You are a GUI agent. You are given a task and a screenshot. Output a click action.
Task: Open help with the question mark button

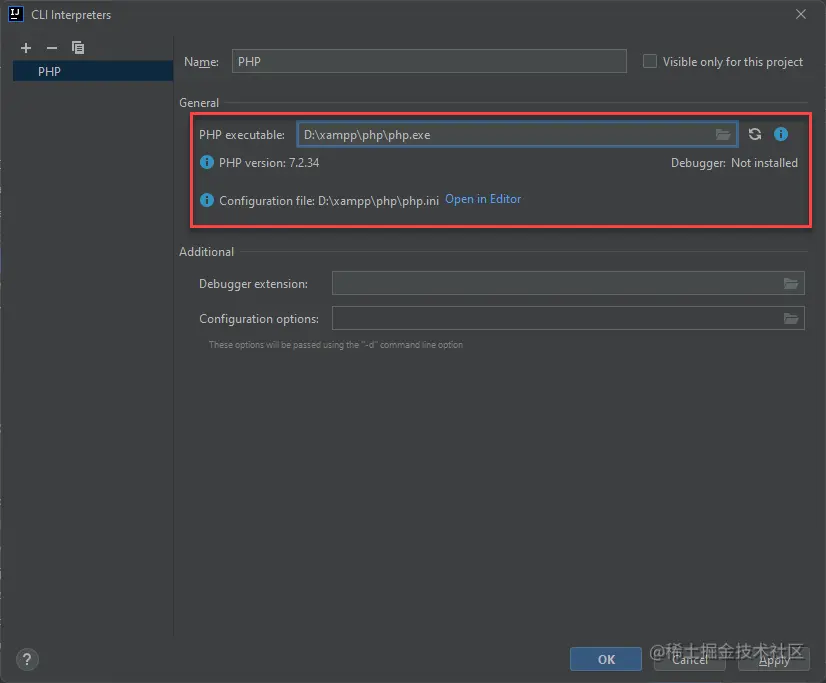[x=26, y=660]
